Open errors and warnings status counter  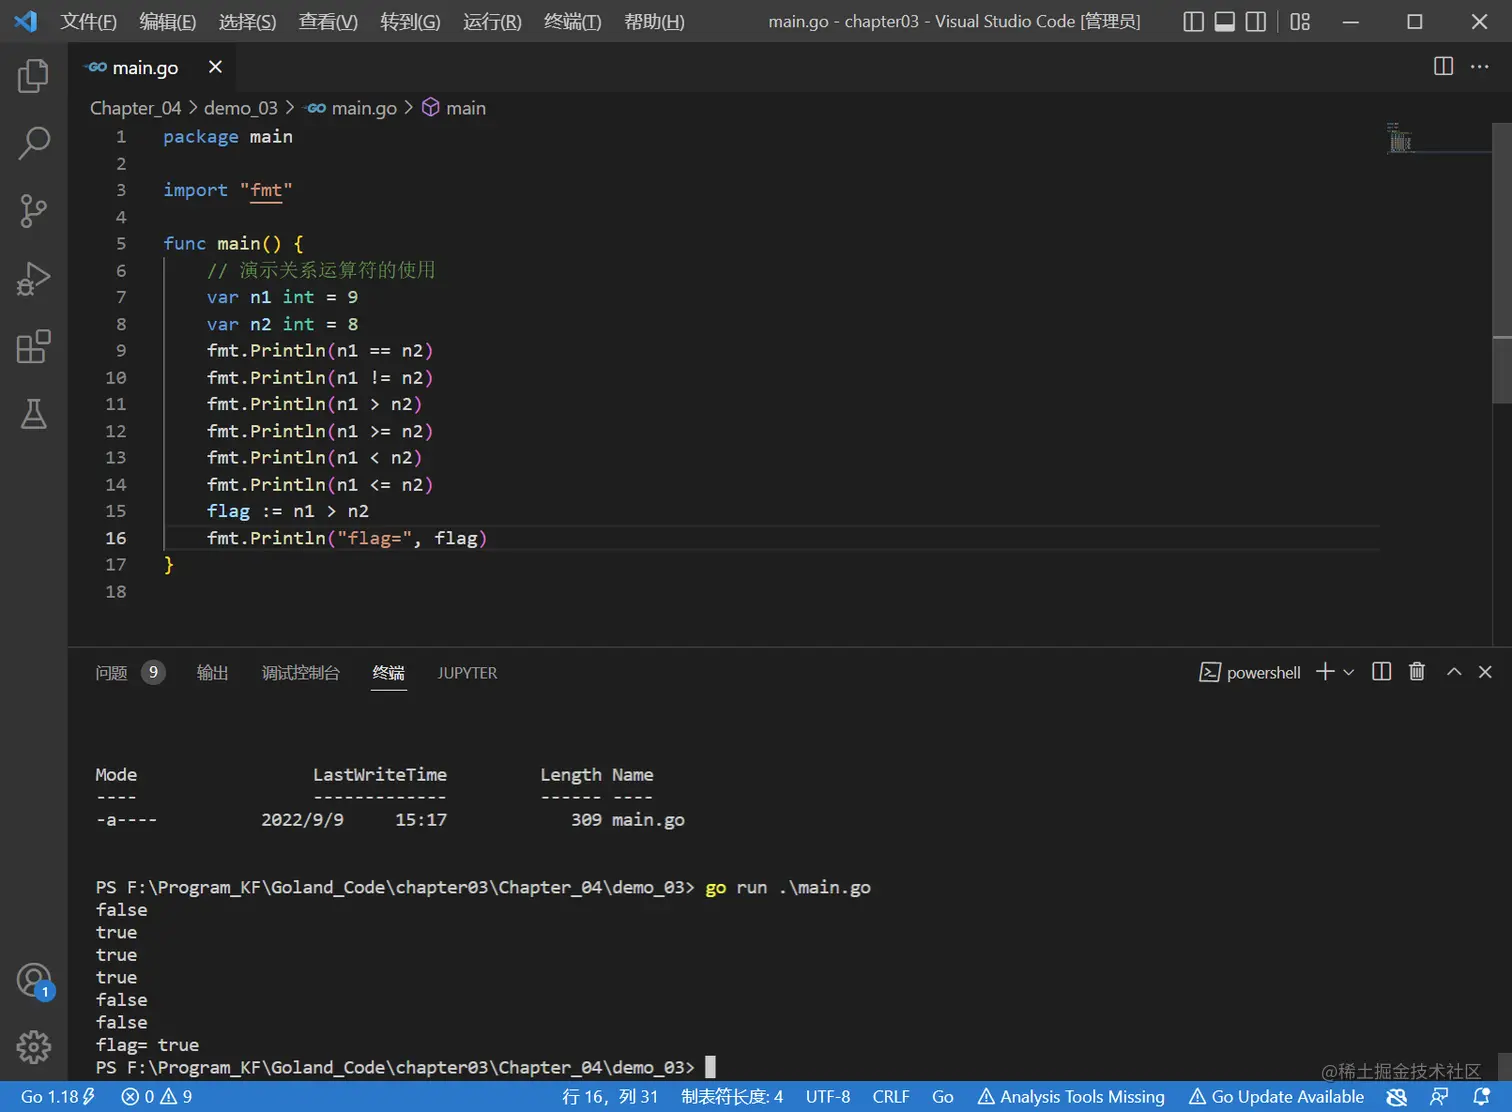(x=157, y=1097)
